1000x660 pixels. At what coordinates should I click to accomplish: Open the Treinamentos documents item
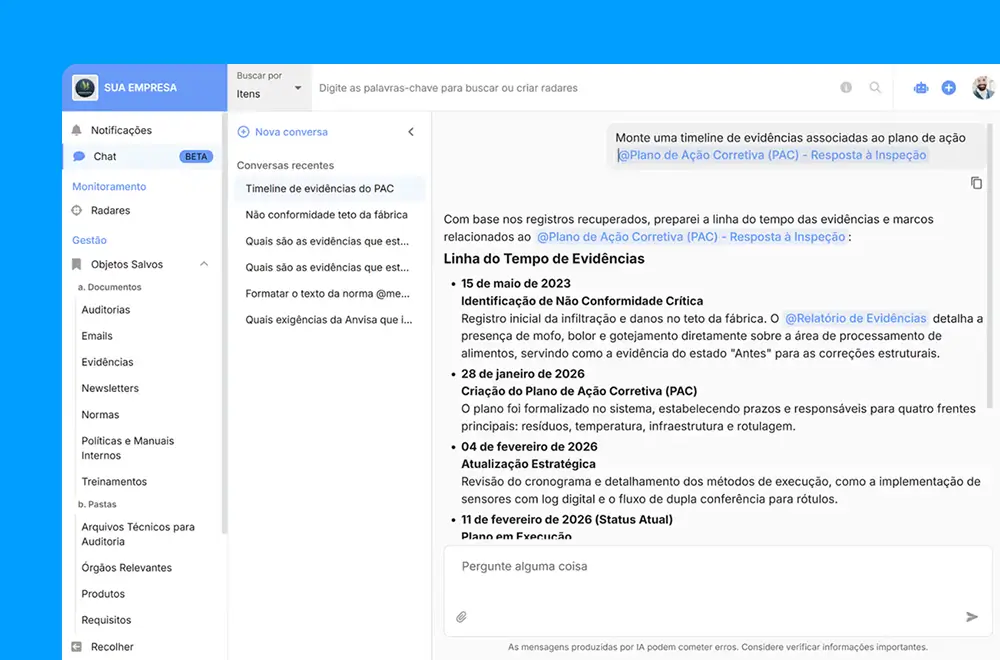tap(114, 481)
